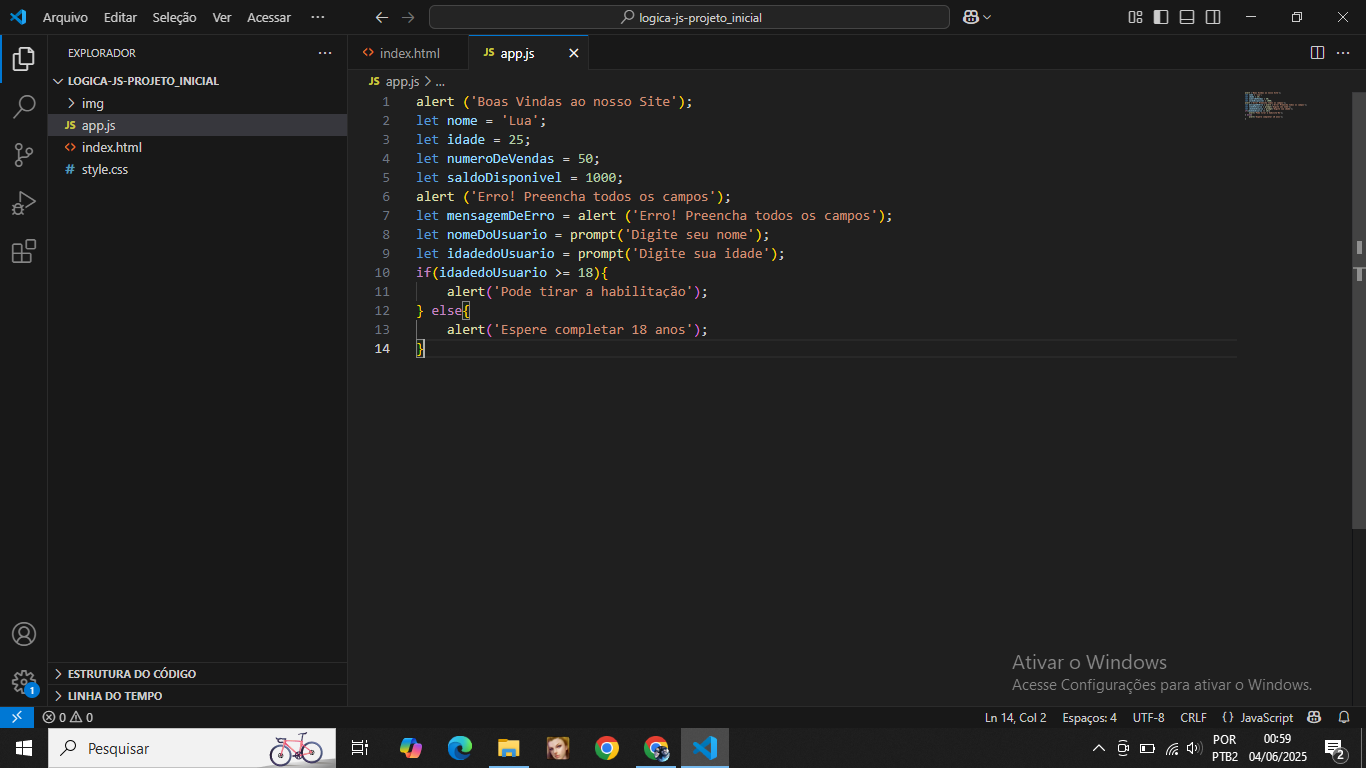This screenshot has height=768, width=1366.
Task: Open the Seleção menu
Action: tap(175, 17)
